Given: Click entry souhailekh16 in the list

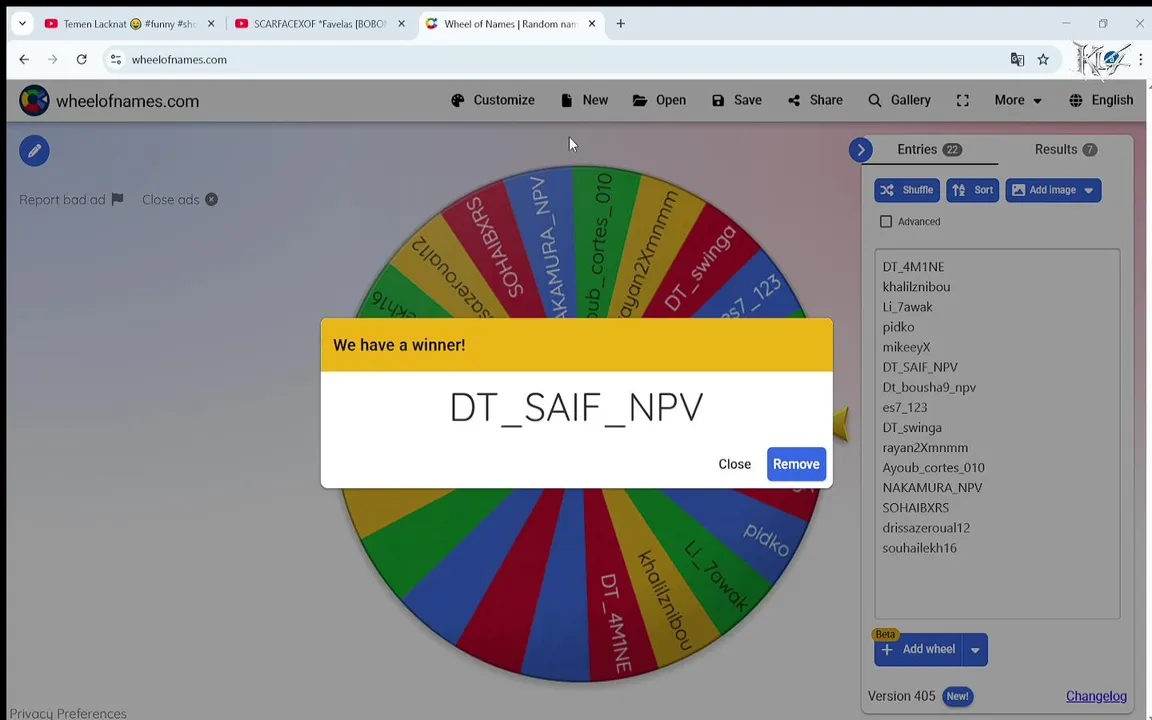Looking at the screenshot, I should 919,547.
